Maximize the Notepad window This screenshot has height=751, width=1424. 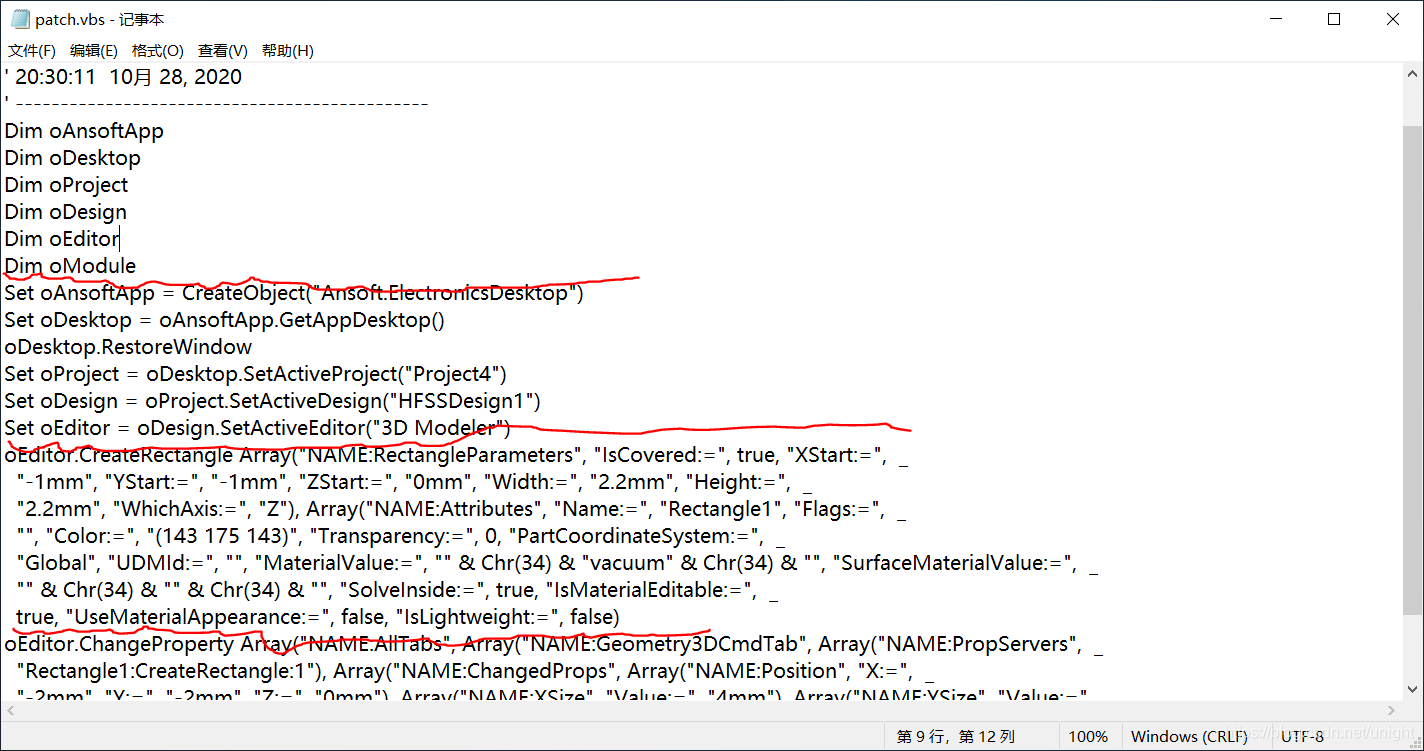(x=1334, y=19)
